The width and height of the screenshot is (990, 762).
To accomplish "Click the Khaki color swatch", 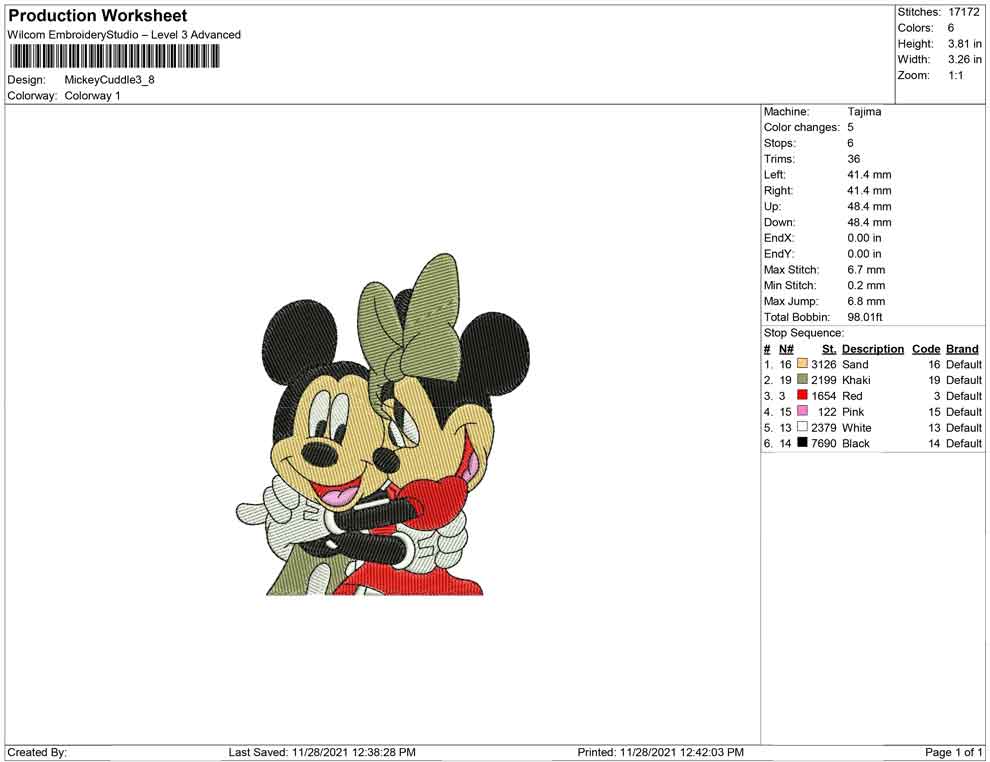I will (802, 379).
